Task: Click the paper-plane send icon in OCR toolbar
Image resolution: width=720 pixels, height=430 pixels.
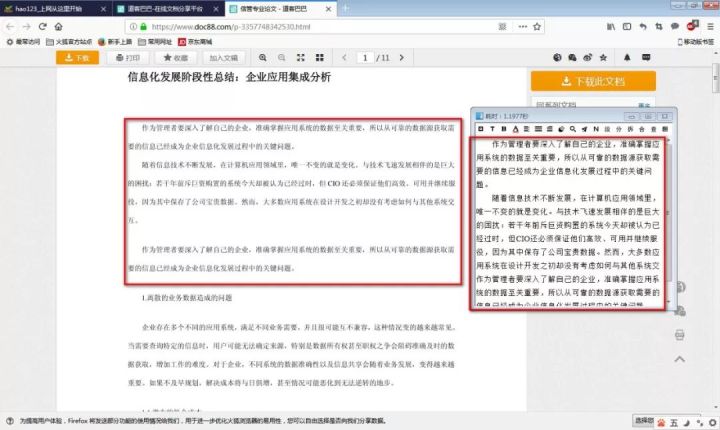Action: 584,129
